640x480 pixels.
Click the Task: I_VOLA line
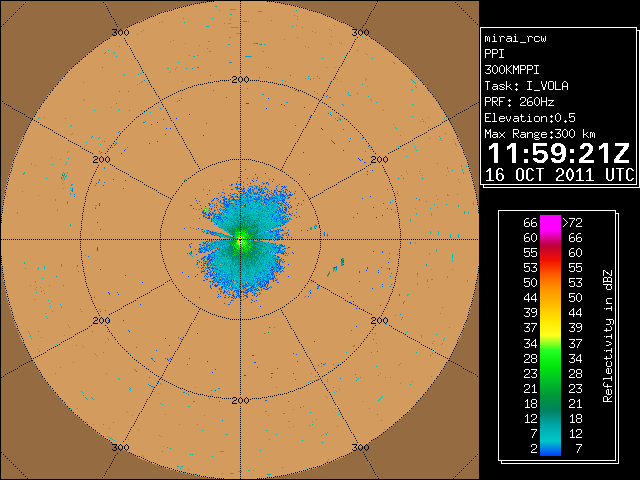(527, 86)
